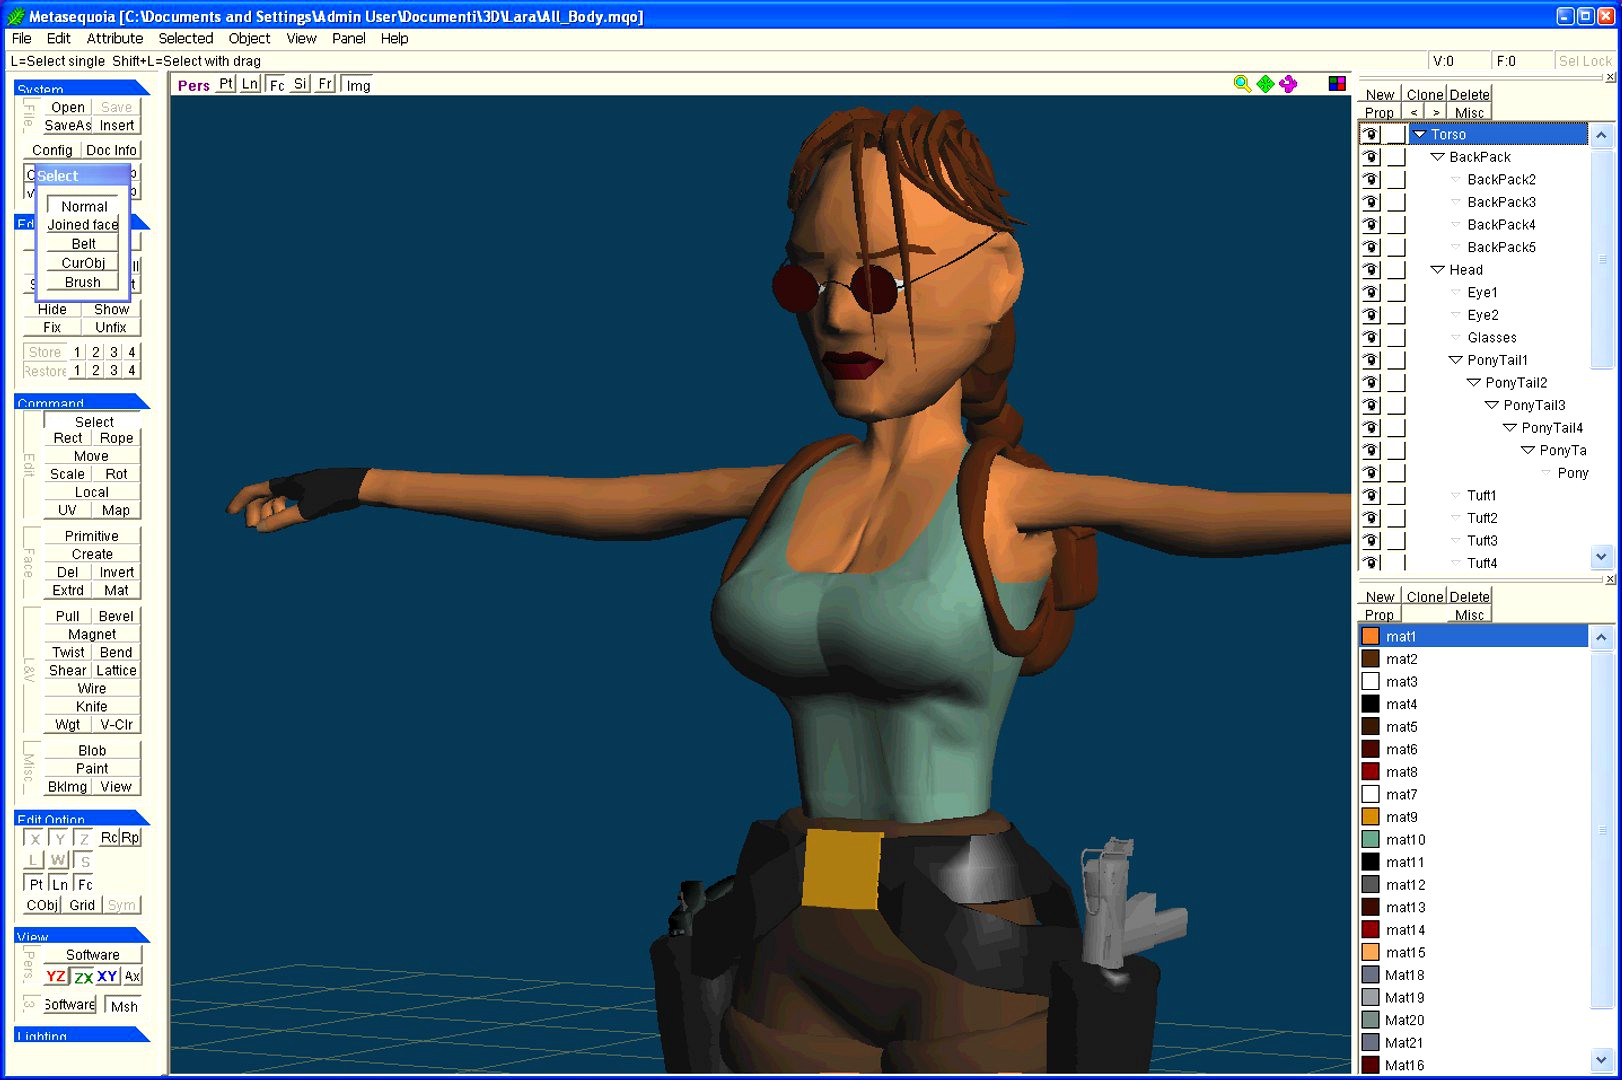Select the mat1 orange color swatch
Image resolution: width=1622 pixels, height=1080 pixels.
click(1371, 636)
